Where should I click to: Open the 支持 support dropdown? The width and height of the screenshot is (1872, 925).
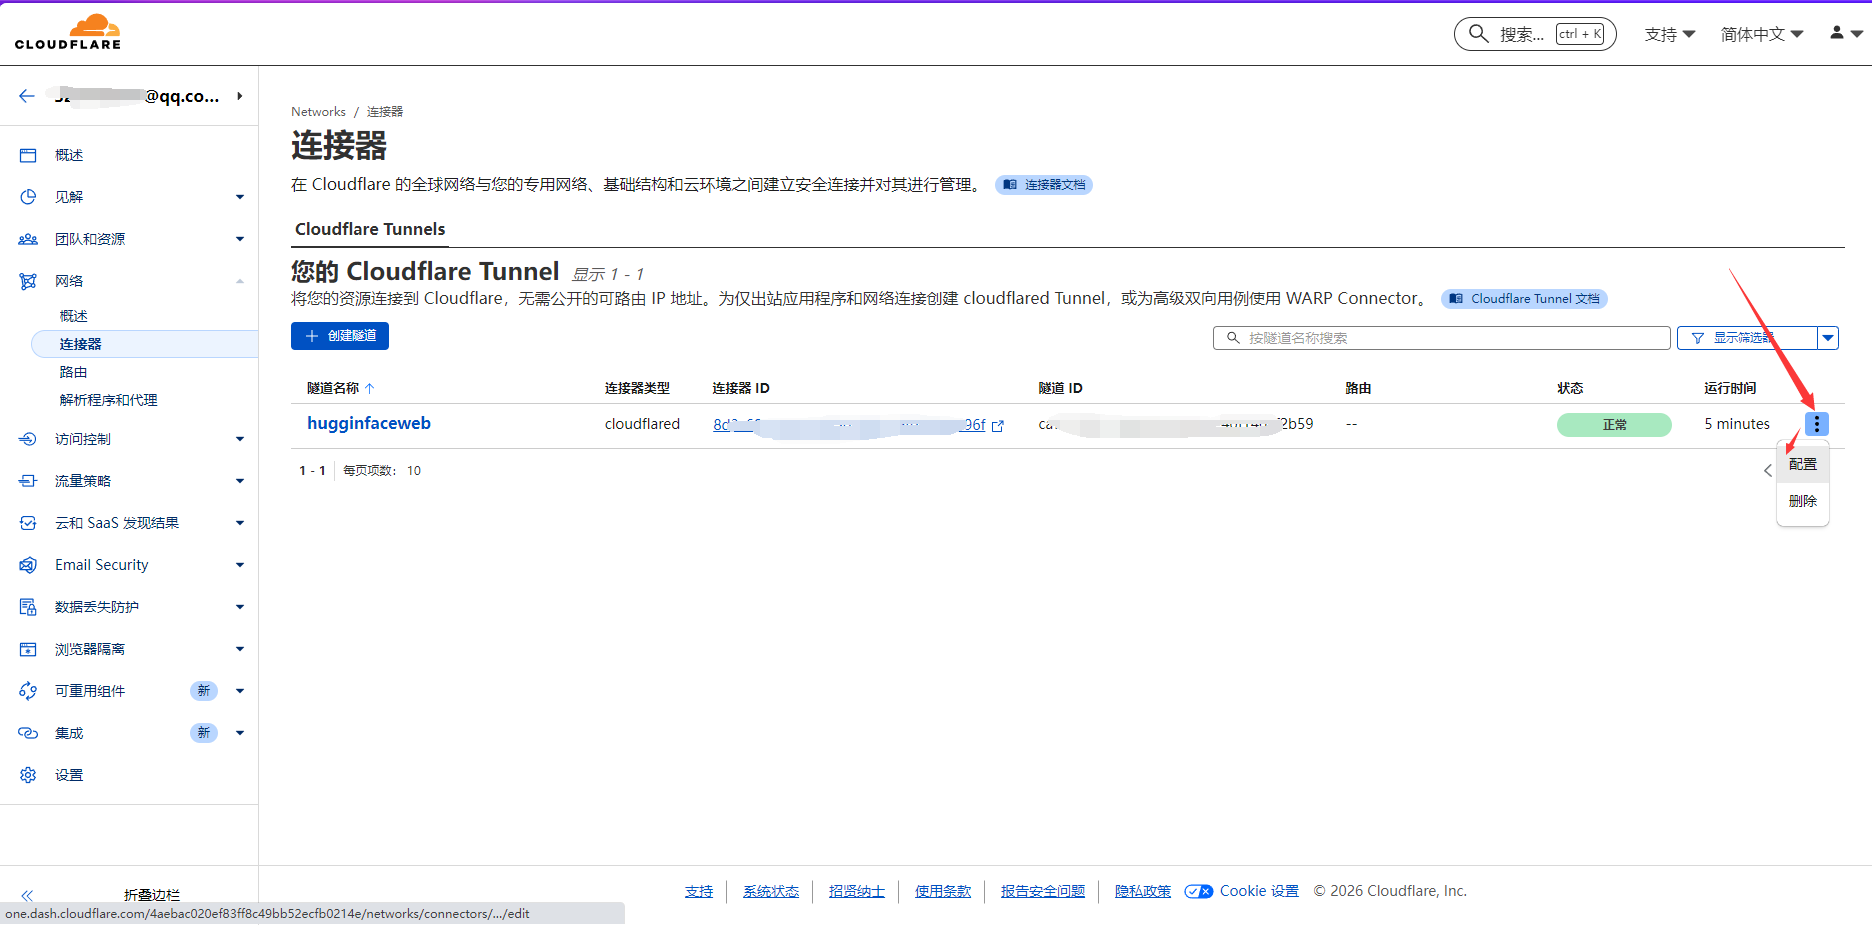(1669, 34)
